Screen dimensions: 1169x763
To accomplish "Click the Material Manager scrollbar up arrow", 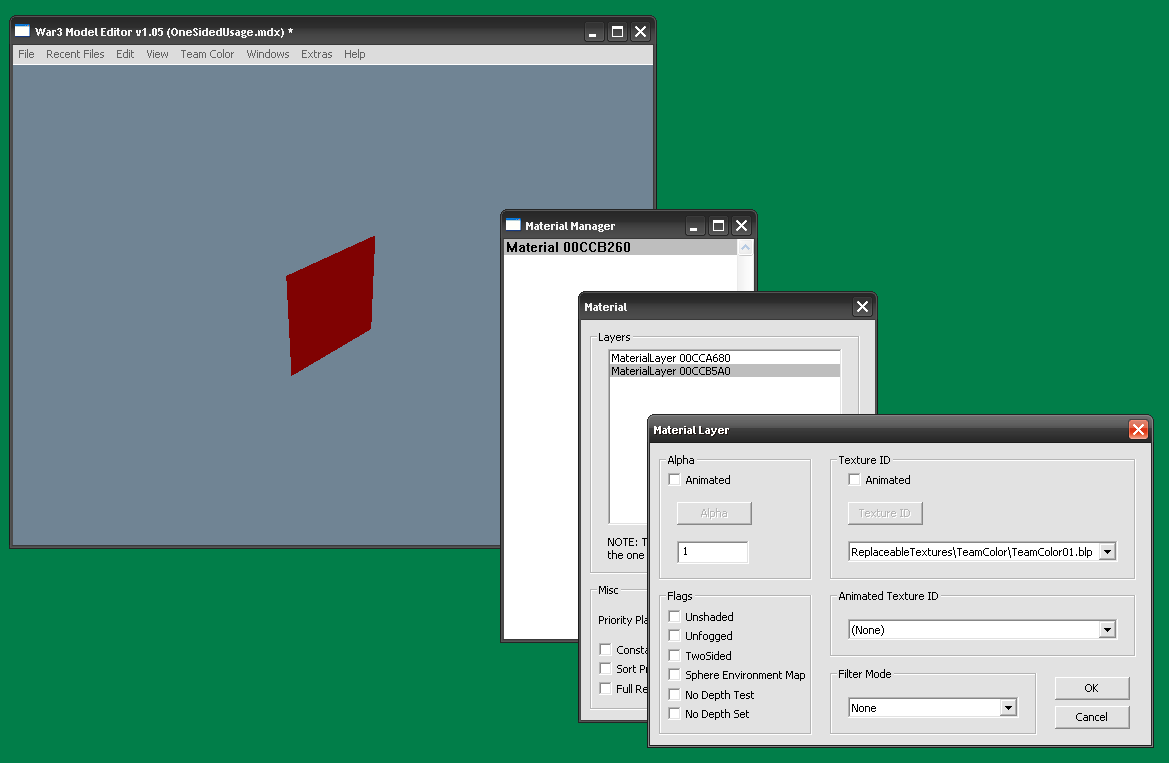I will [x=745, y=248].
